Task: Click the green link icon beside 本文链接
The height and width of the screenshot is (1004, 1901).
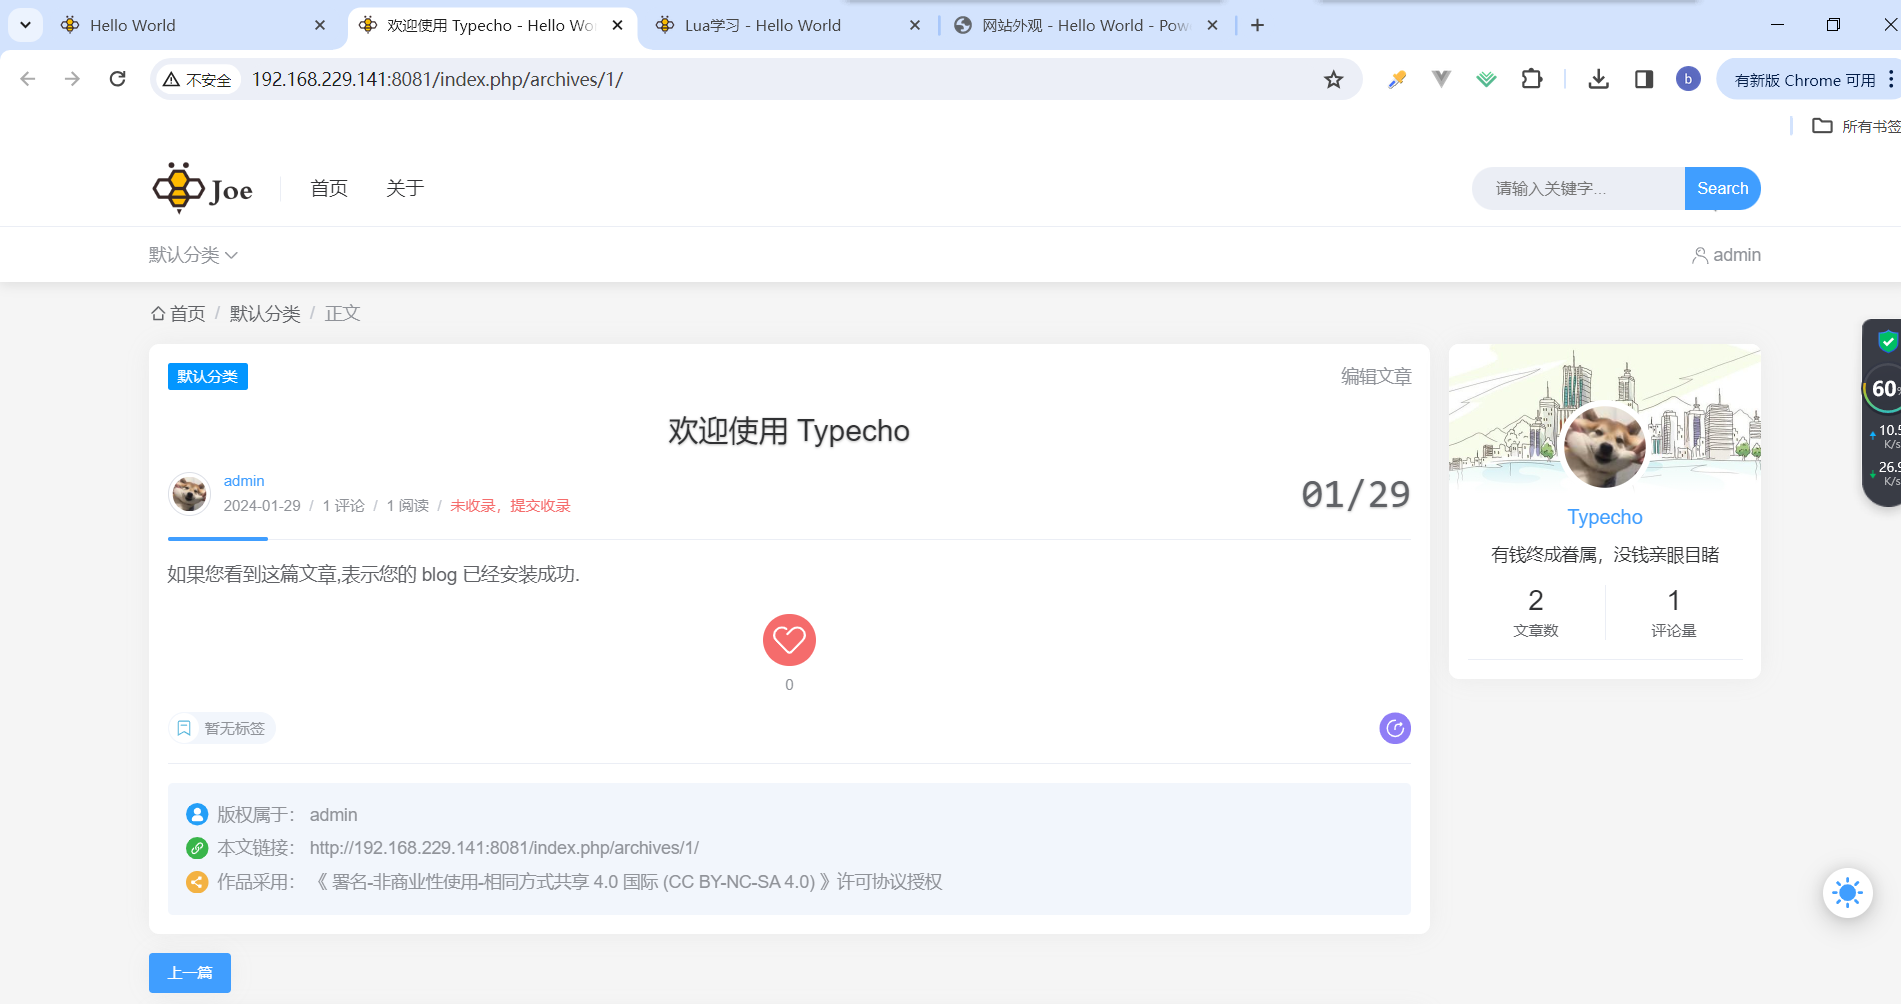Action: point(197,848)
